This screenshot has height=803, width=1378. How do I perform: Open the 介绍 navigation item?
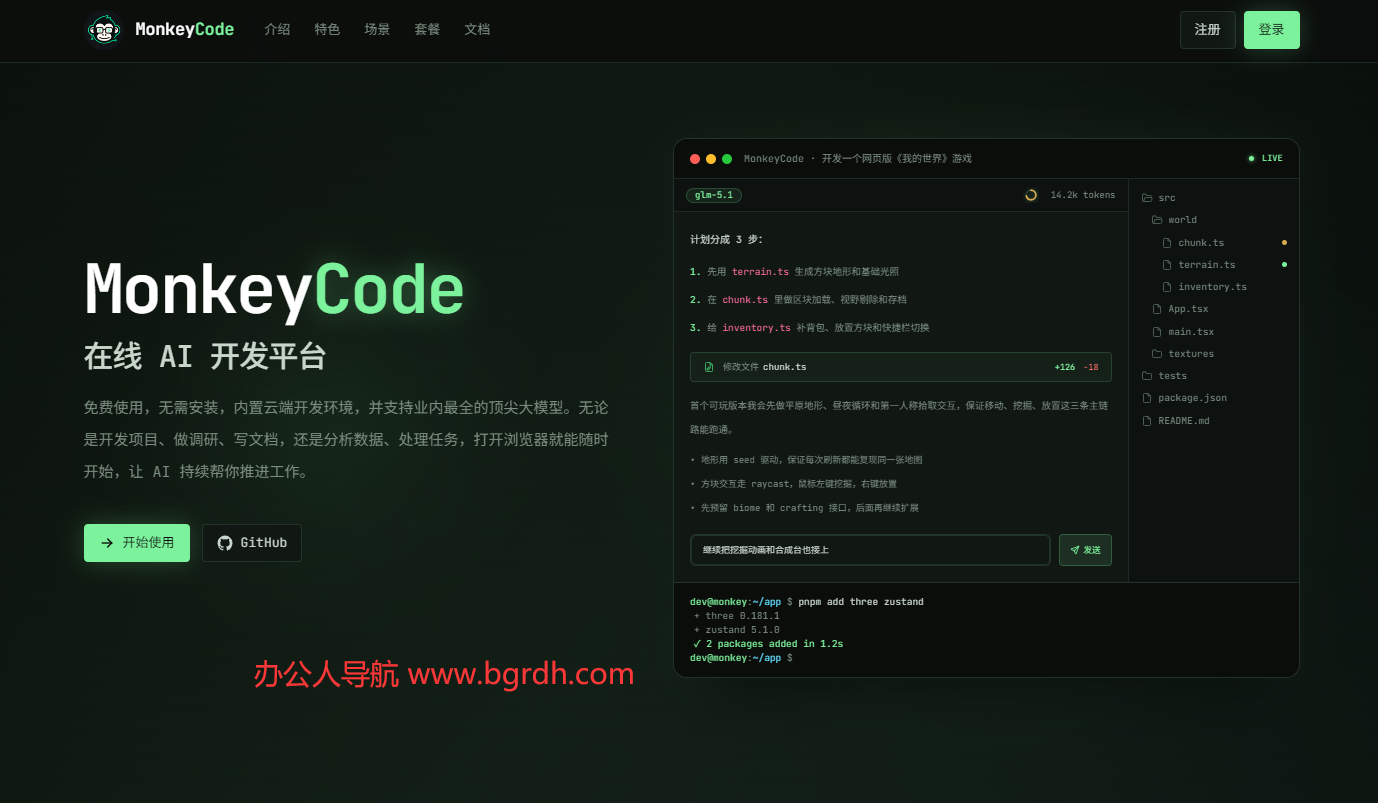[277, 30]
